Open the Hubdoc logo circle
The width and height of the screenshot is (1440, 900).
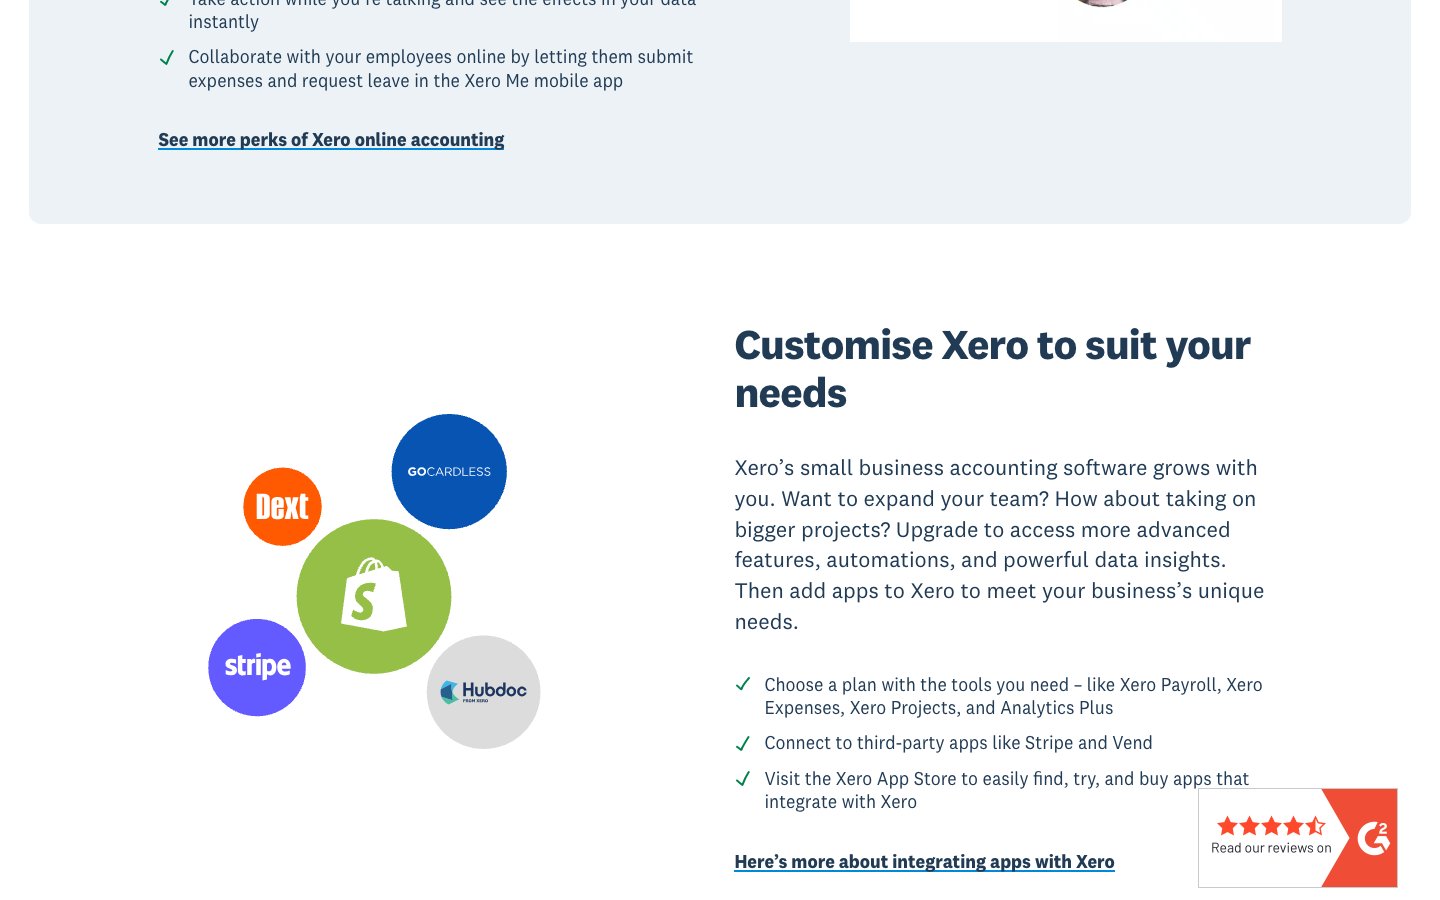[x=483, y=692]
